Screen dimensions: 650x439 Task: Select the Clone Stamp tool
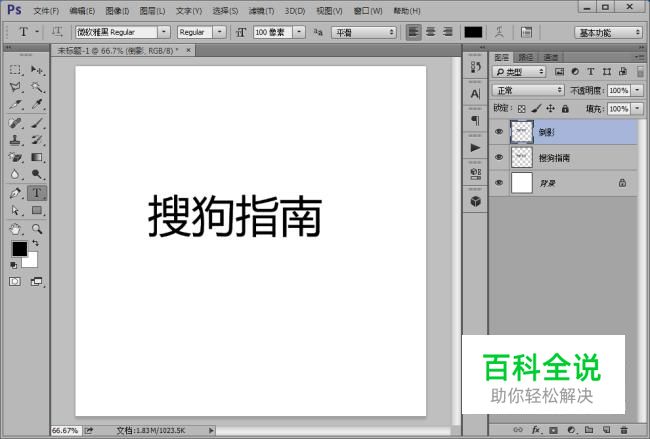tap(15, 140)
